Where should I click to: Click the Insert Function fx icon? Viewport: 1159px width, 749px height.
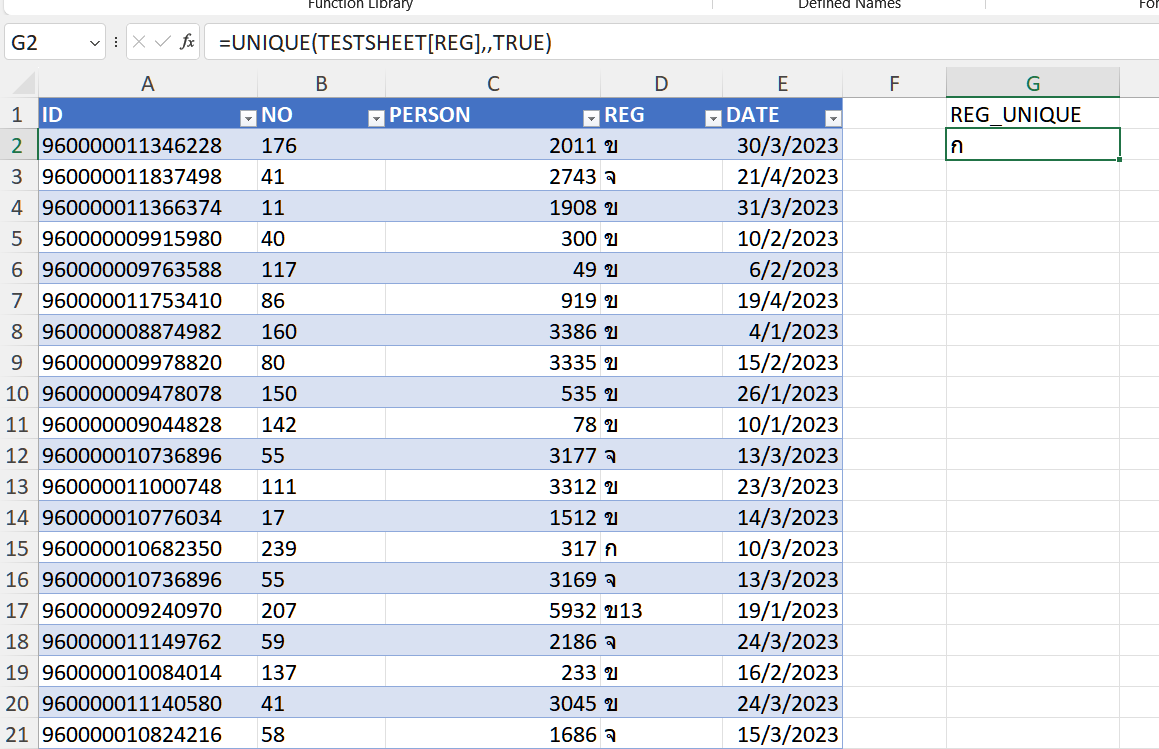tap(188, 42)
